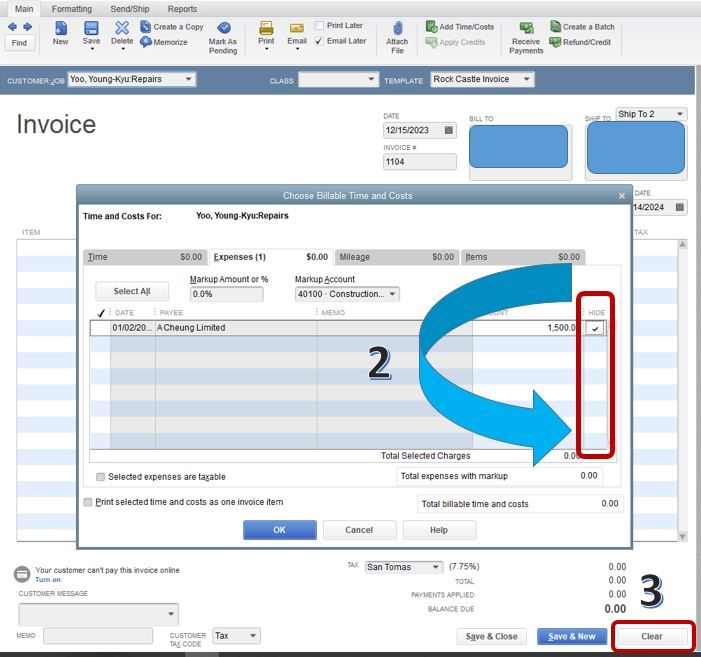Click the Find button
The height and width of the screenshot is (657, 701).
point(19,43)
